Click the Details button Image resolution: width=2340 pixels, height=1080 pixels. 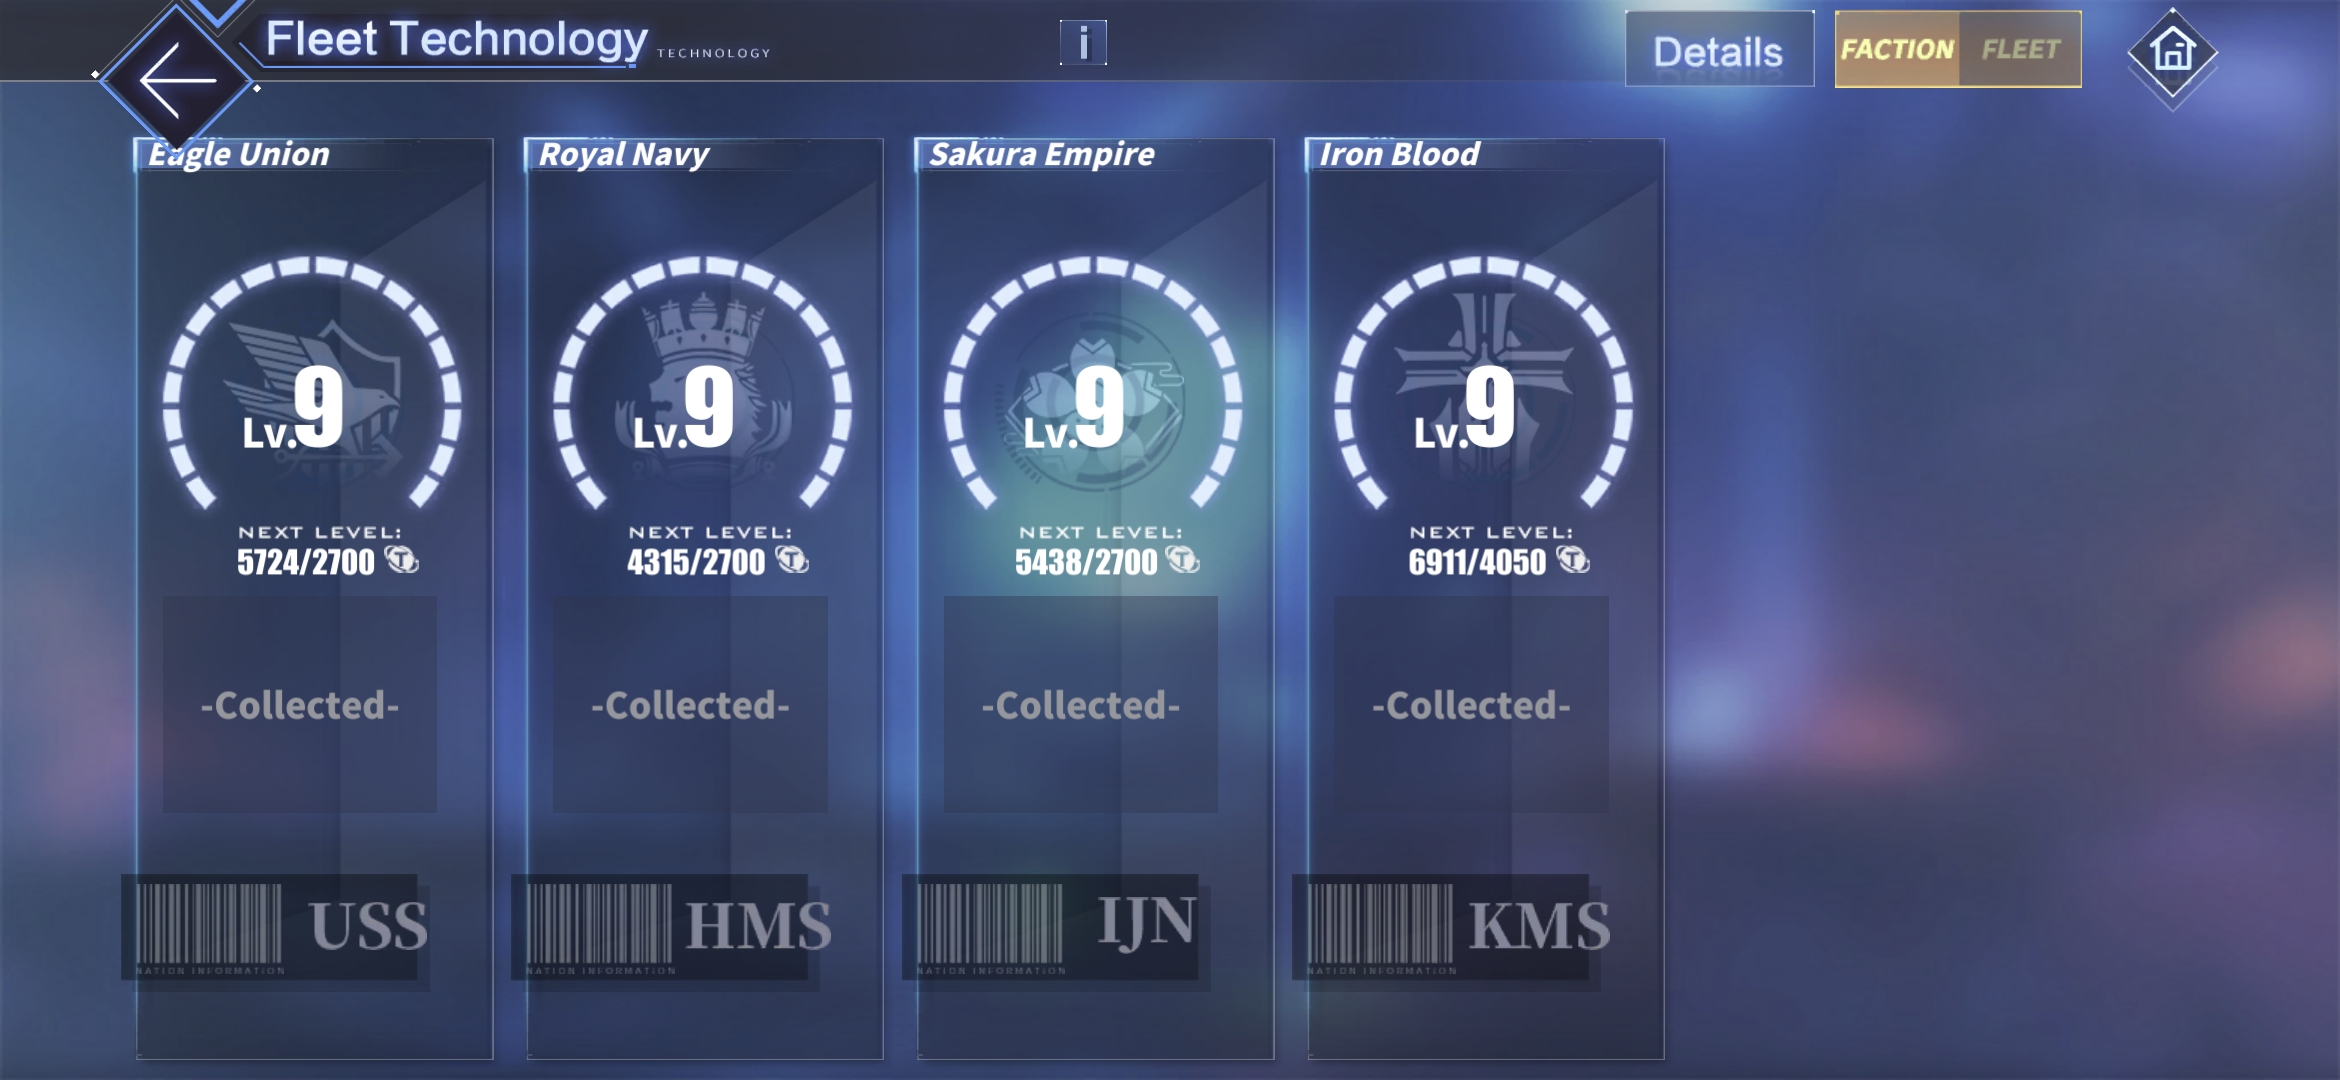(x=1719, y=49)
